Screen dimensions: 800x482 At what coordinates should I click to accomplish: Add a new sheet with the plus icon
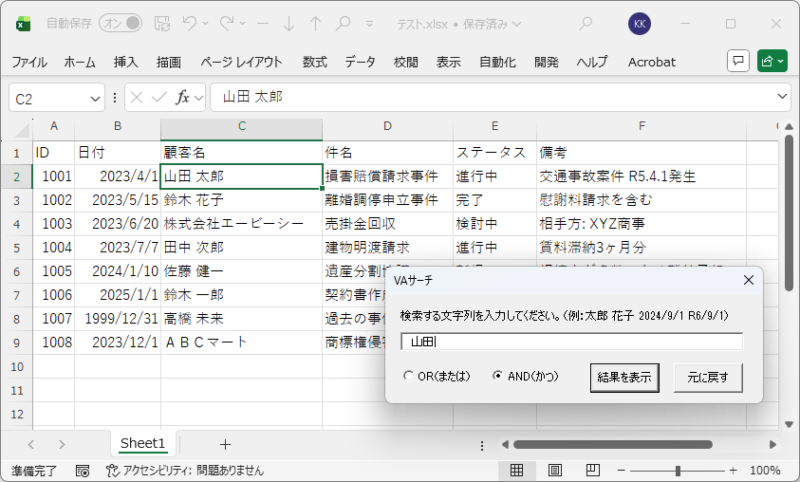(225, 443)
